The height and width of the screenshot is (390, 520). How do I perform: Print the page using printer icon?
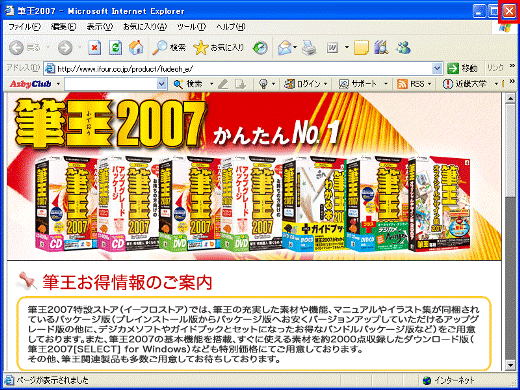309,48
